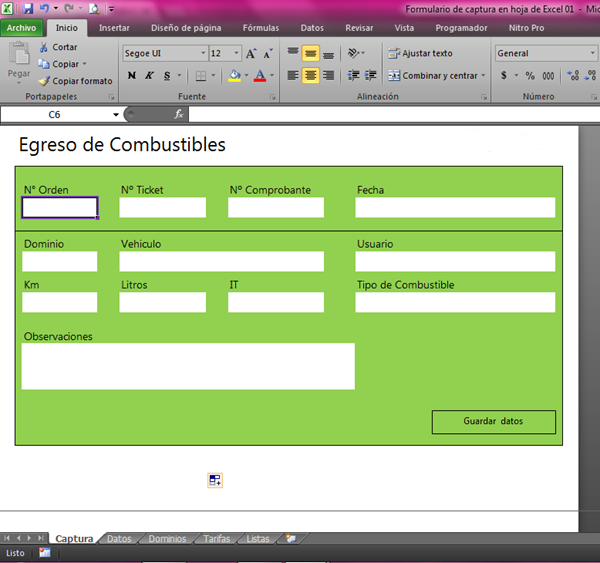Open the Combinar y centrar dropdown arrow

point(483,76)
